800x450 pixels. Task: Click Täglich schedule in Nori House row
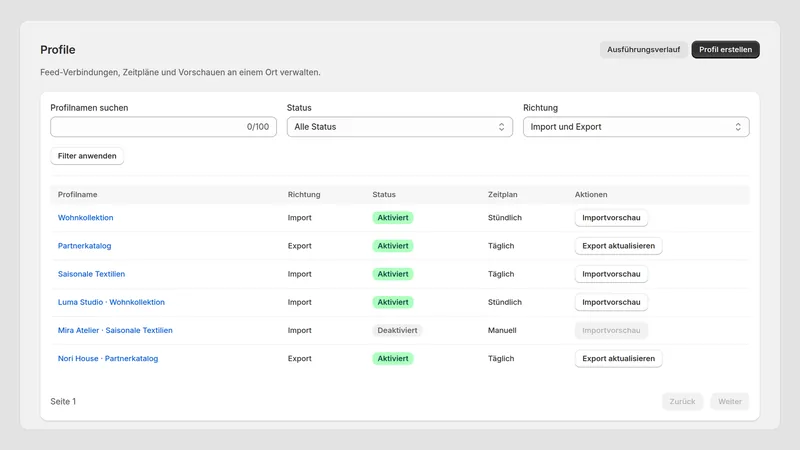pos(501,358)
